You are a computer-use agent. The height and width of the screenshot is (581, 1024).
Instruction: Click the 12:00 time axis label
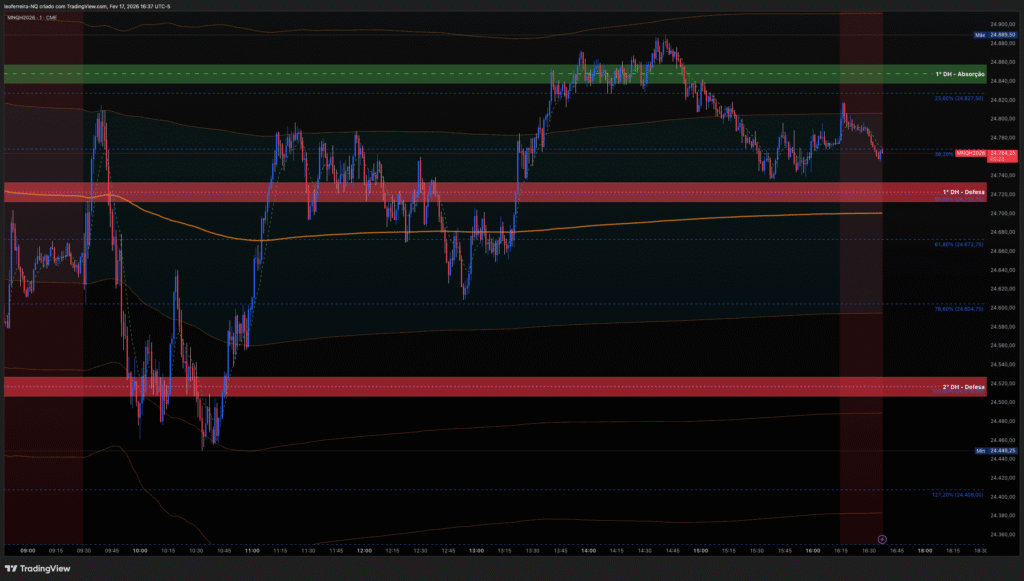[364, 551]
